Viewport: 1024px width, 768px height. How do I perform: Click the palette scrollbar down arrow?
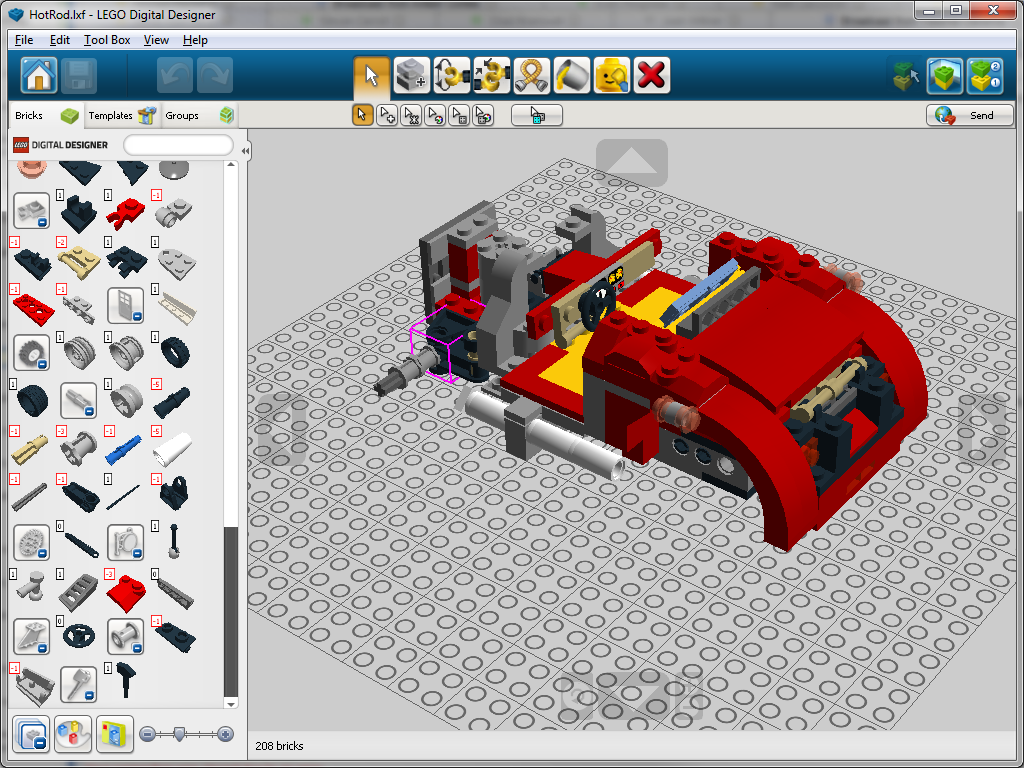(x=231, y=703)
